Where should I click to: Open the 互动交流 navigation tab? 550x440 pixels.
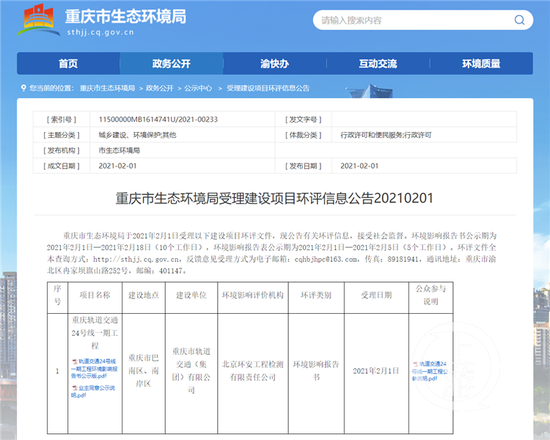click(378, 64)
